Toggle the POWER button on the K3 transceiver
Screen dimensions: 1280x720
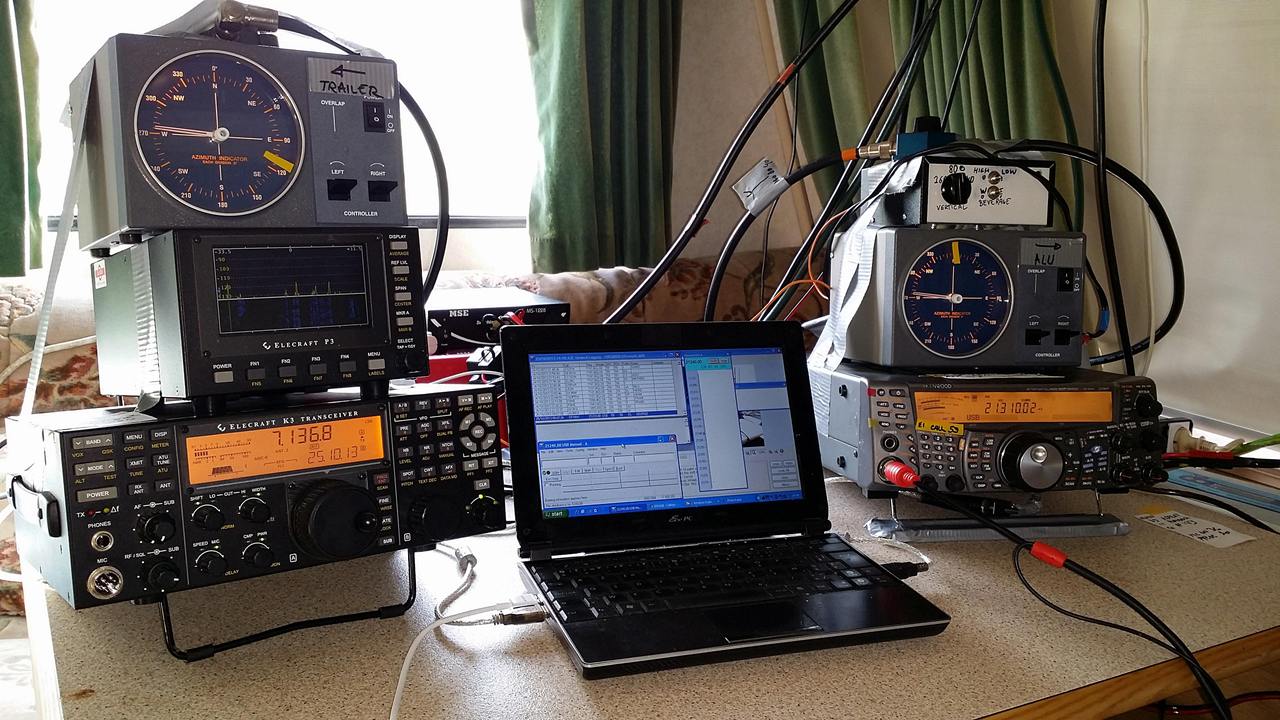pos(97,494)
